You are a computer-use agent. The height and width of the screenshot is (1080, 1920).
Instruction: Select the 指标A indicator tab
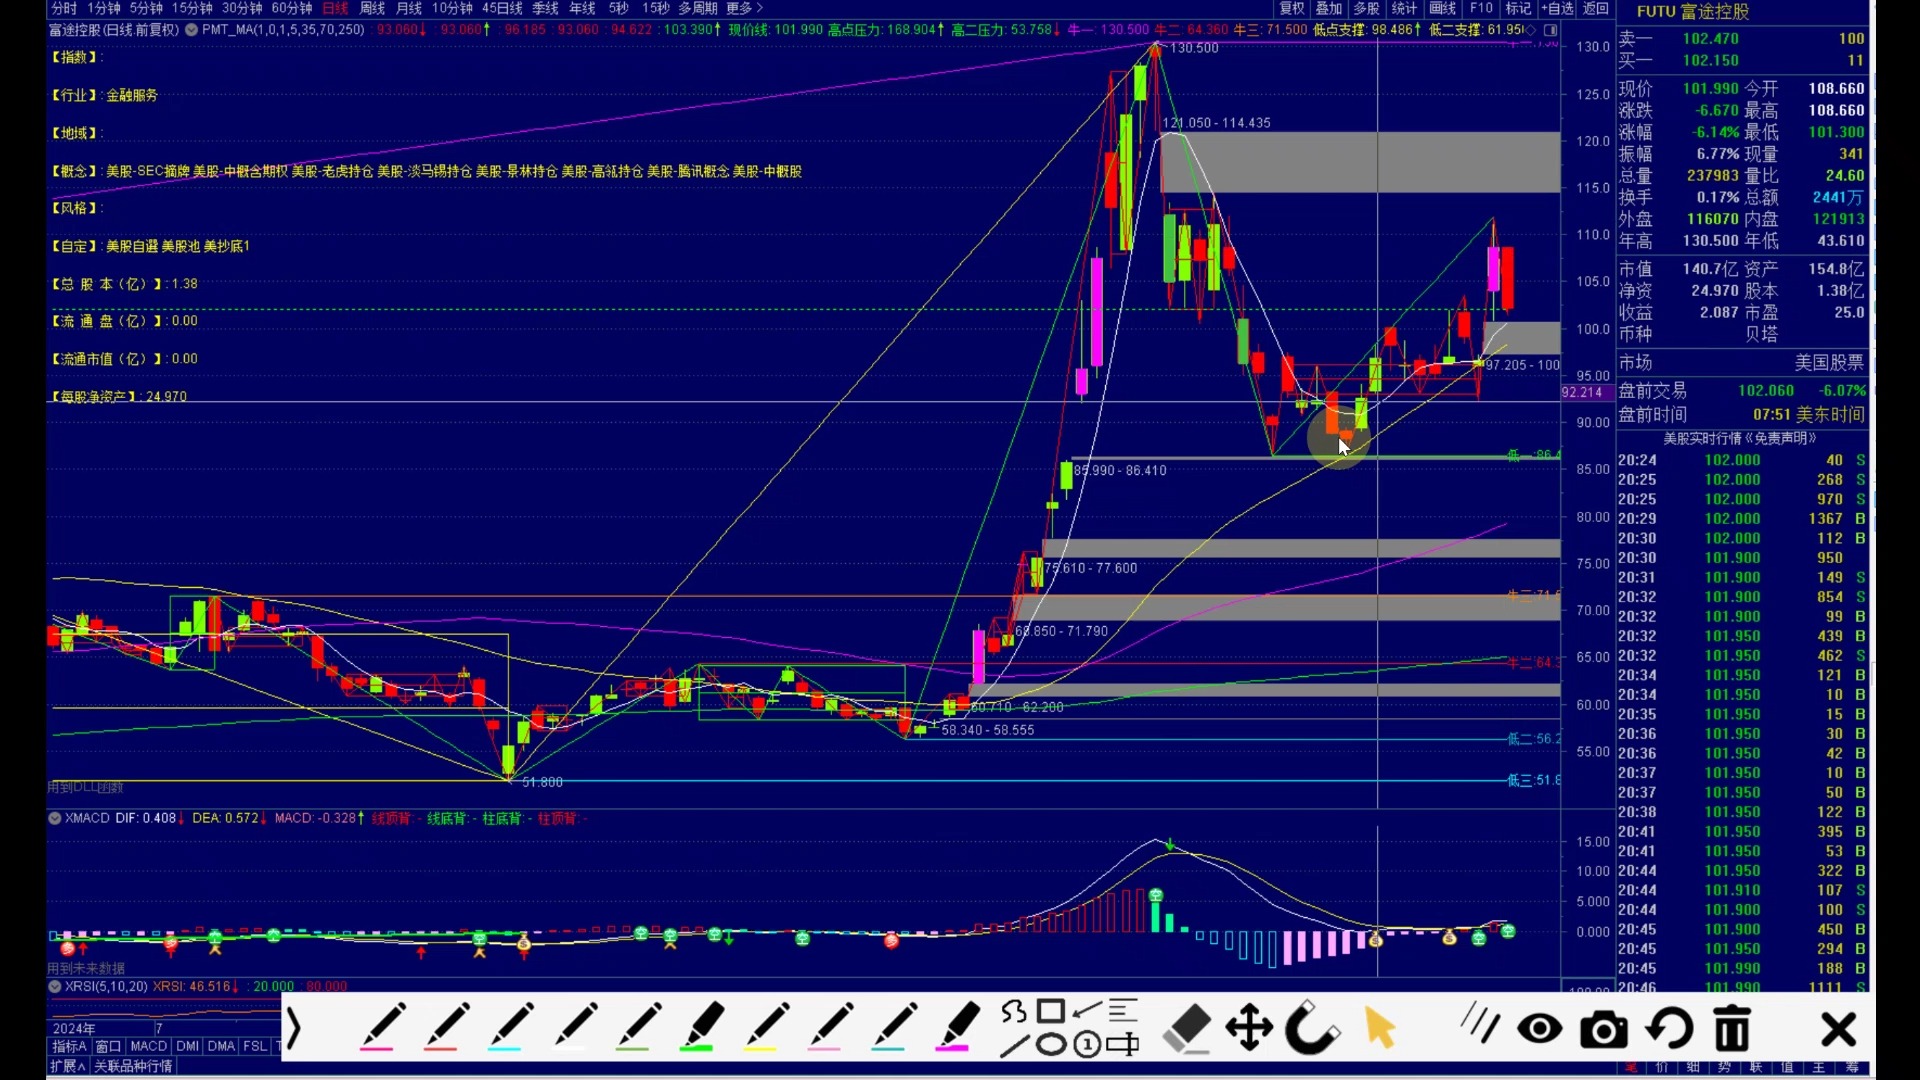pyautogui.click(x=69, y=1046)
